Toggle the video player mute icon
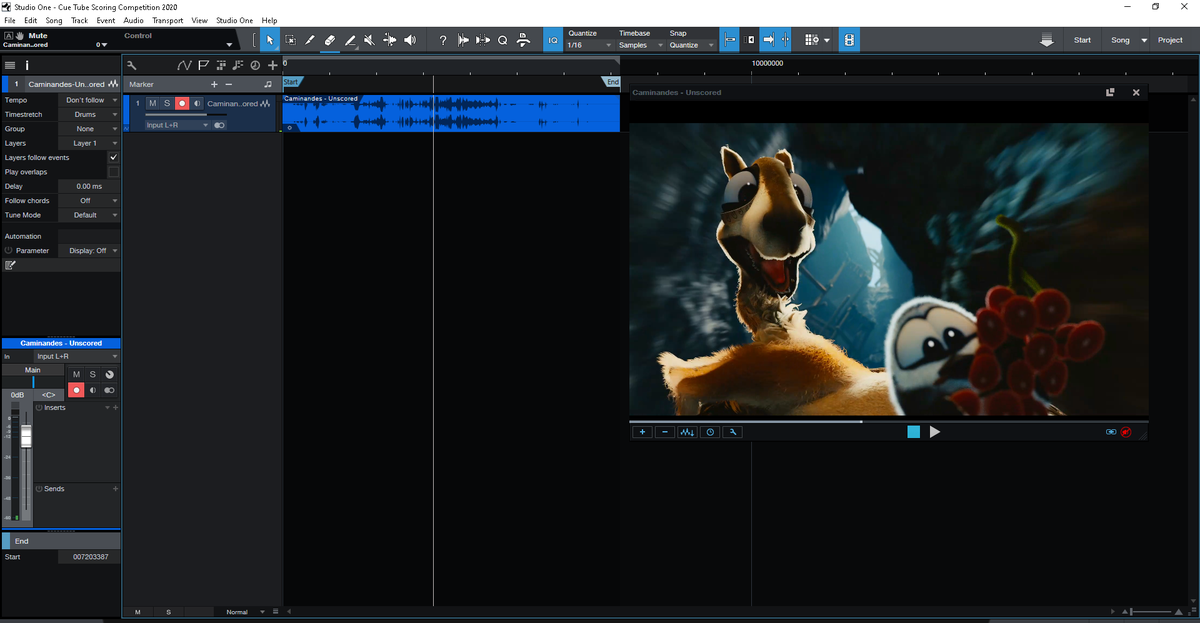This screenshot has width=1200, height=623. pos(1126,432)
